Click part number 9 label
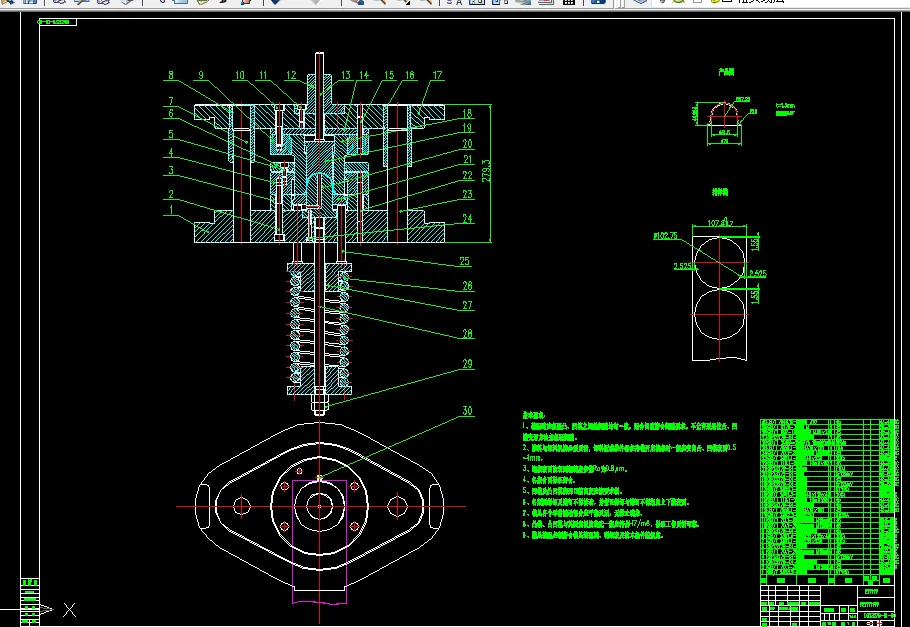 pyautogui.click(x=201, y=75)
